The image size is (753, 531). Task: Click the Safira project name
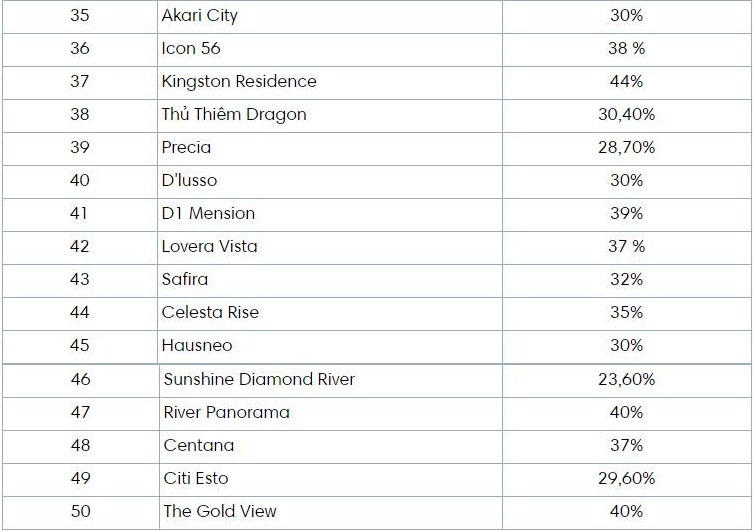coord(185,279)
